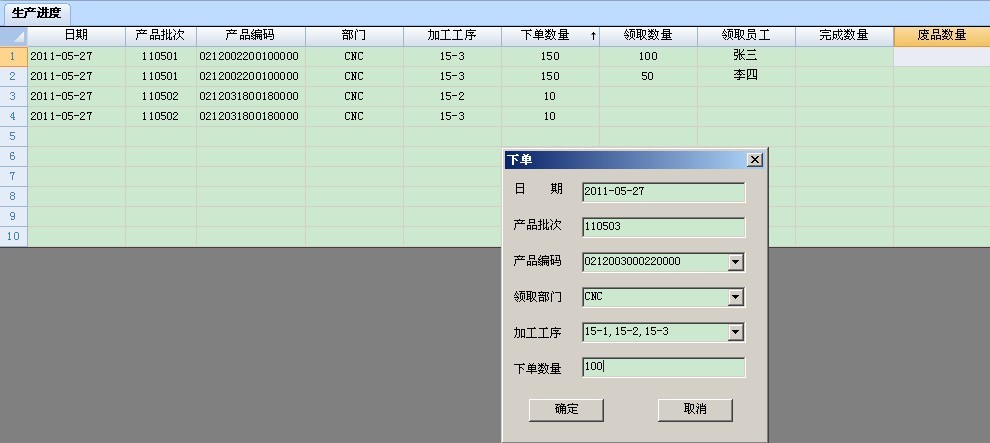Select row header 6
This screenshot has height=443, width=990.
[x=13, y=156]
